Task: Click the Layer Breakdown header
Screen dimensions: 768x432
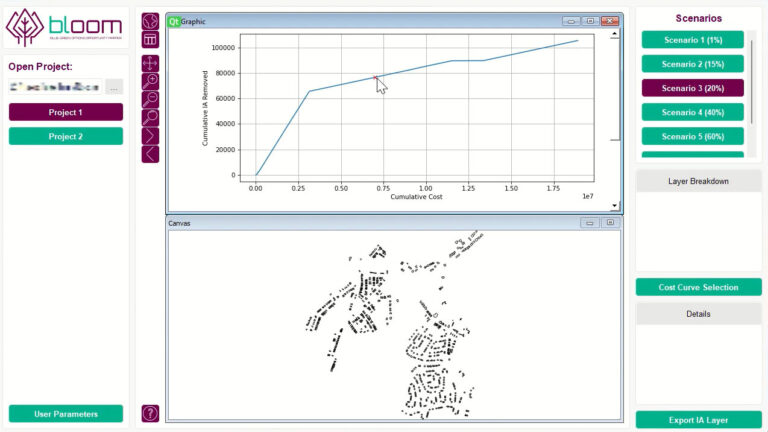Action: [x=698, y=181]
